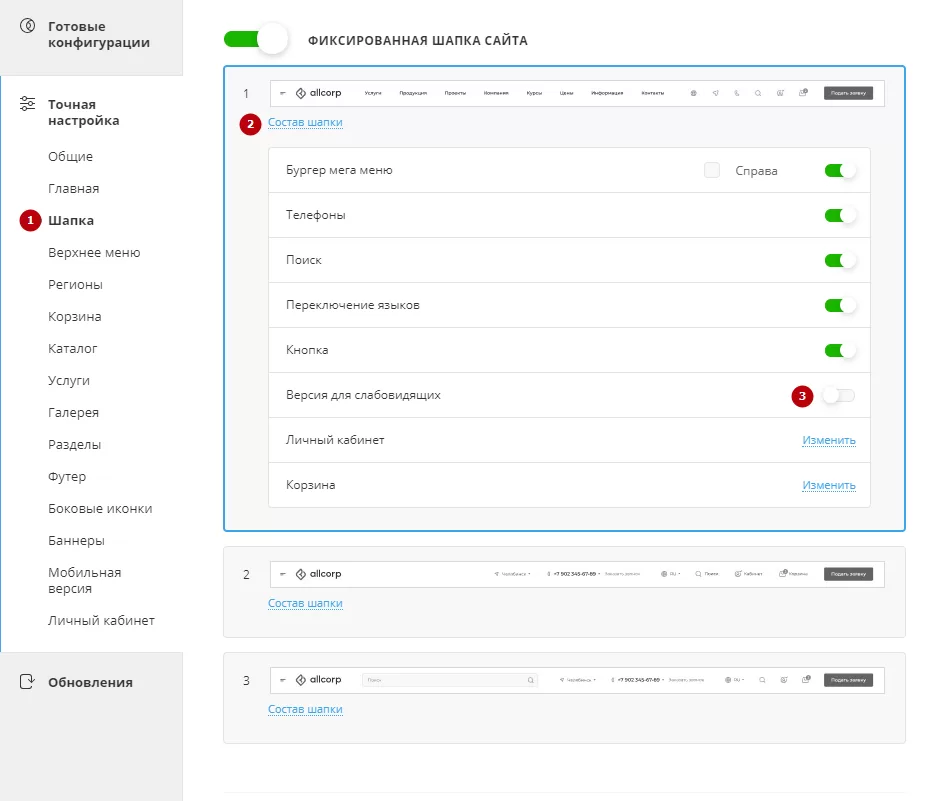This screenshot has height=801, width=939.
Task: Click the Переключение языков label
Action: 353,305
